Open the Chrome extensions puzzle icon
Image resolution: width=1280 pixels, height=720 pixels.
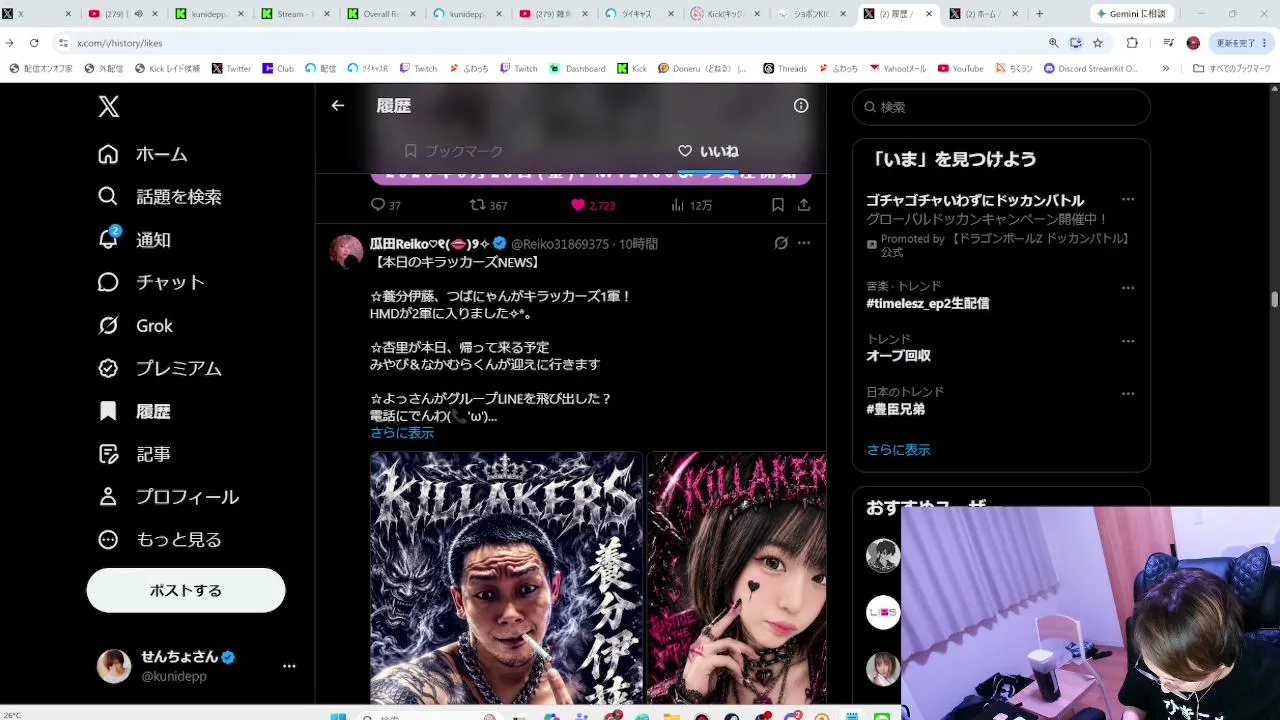click(1132, 43)
